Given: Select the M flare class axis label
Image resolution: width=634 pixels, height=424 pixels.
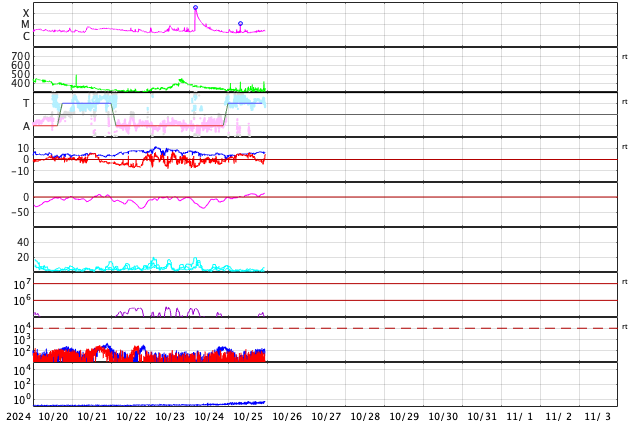Looking at the screenshot, I should [25, 25].
